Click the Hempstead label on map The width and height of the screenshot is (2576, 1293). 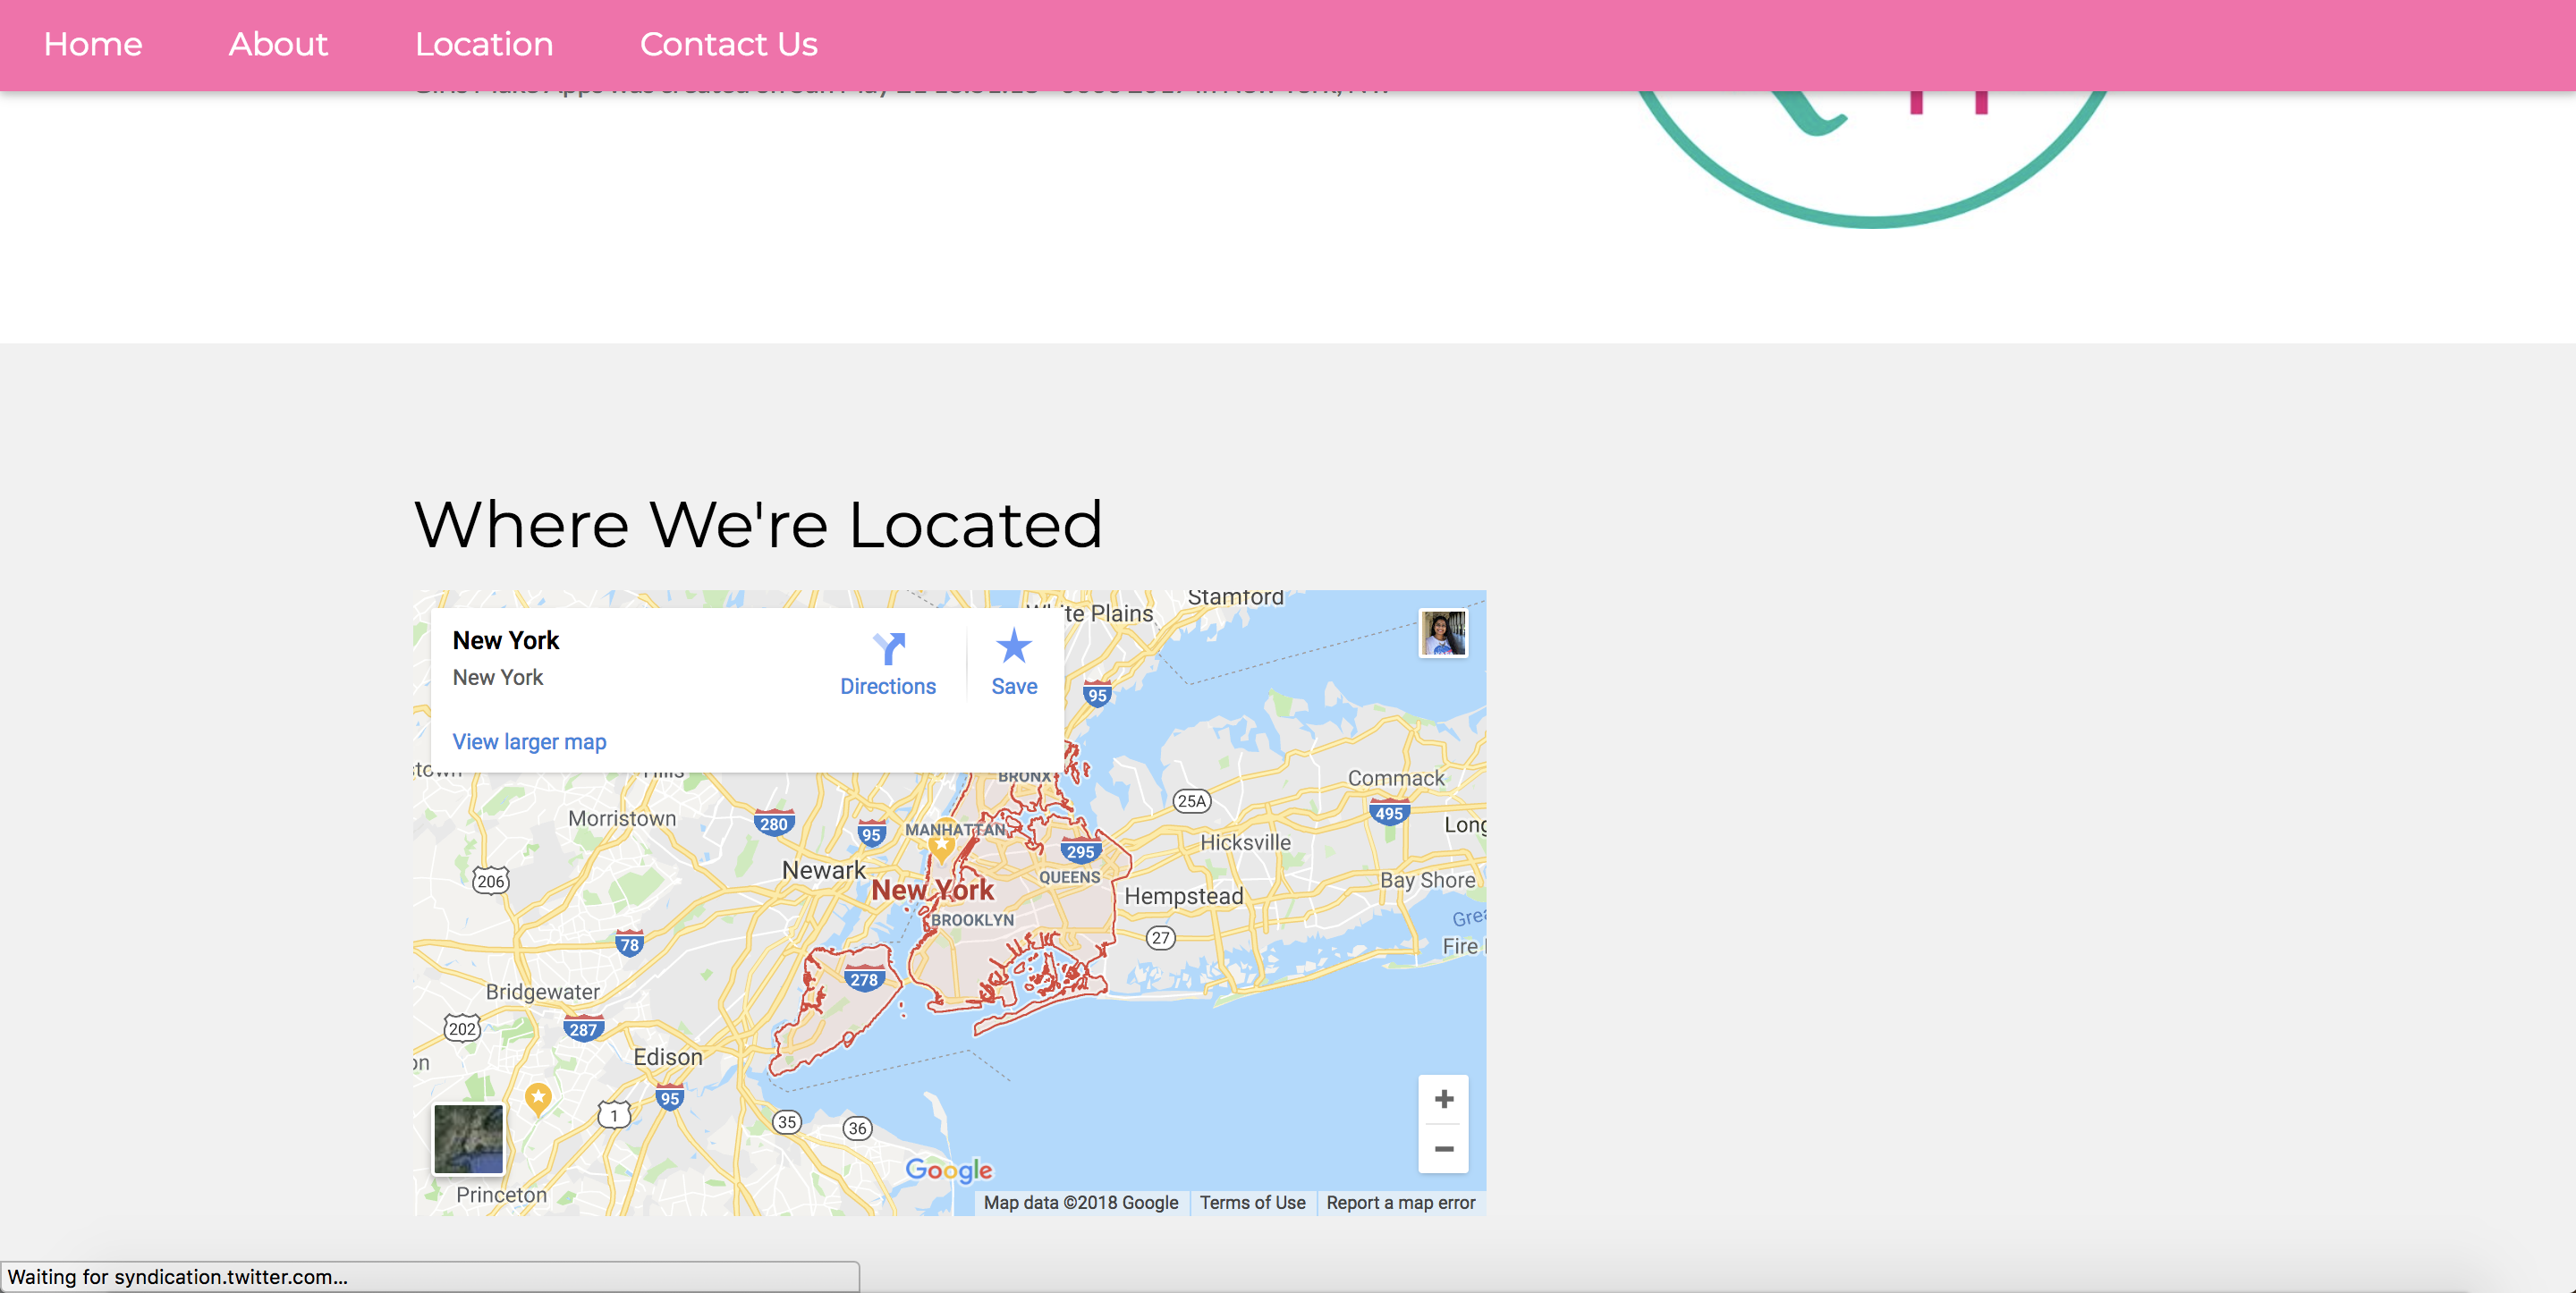1183,896
